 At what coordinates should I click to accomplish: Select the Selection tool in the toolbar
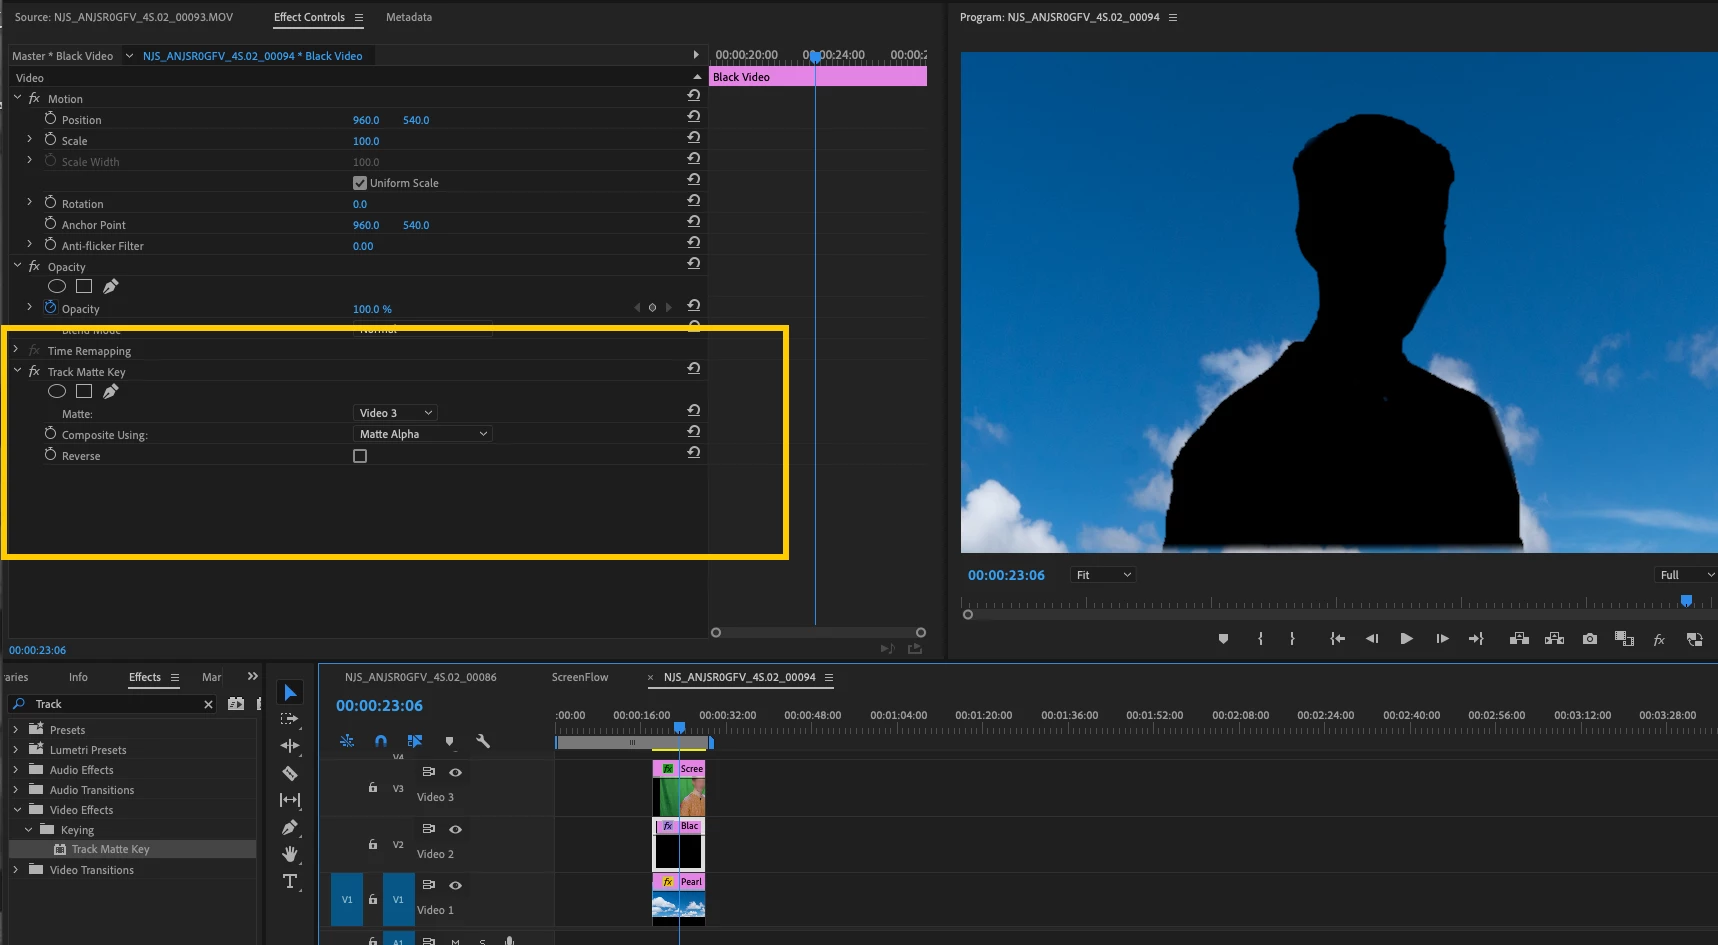tap(290, 692)
